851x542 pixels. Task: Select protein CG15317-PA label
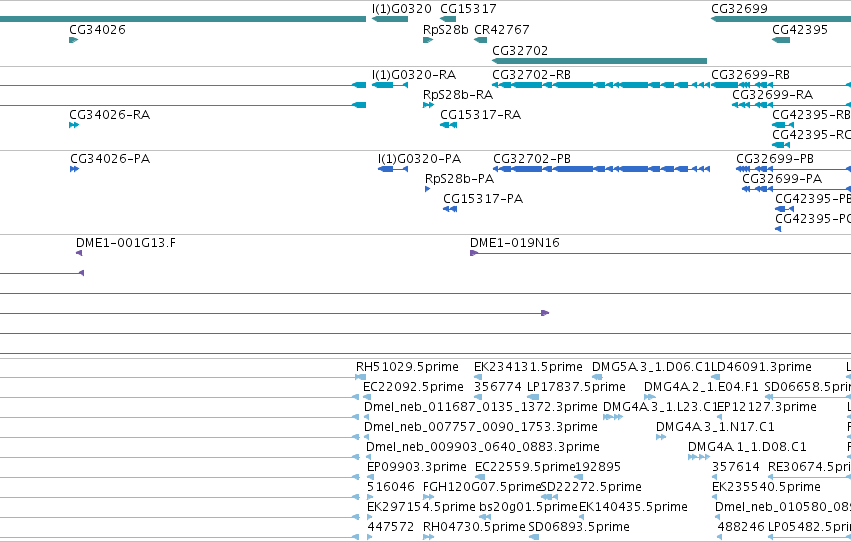483,199
